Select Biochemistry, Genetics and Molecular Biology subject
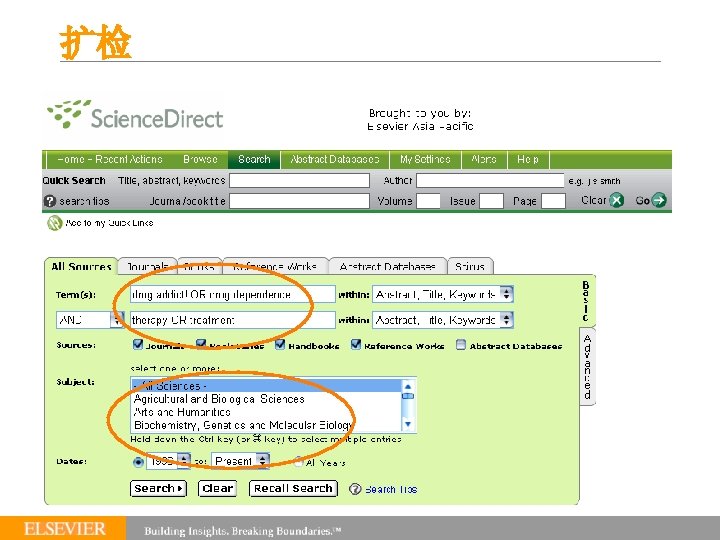Viewport: 720px width, 540px height. tap(266, 425)
